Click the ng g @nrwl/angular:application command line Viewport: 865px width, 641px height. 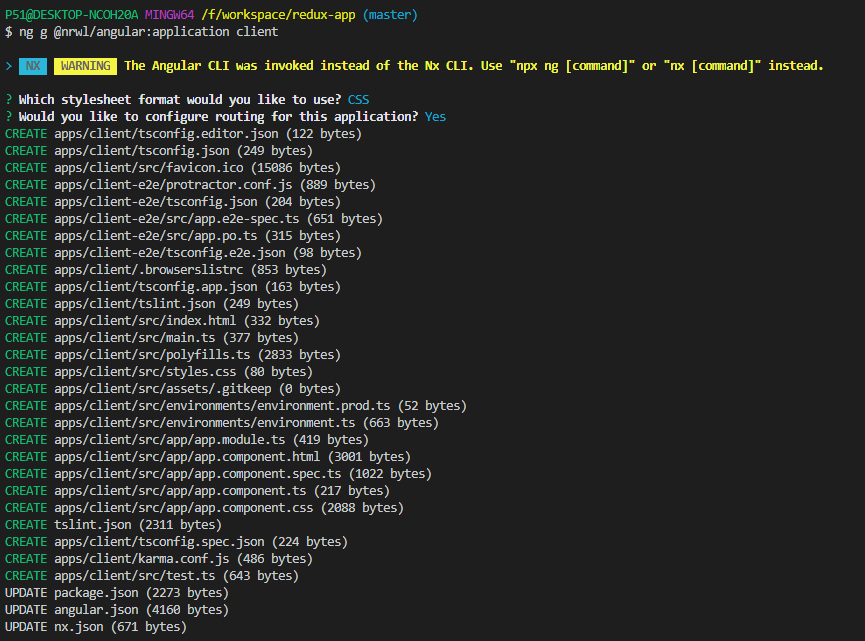[148, 32]
